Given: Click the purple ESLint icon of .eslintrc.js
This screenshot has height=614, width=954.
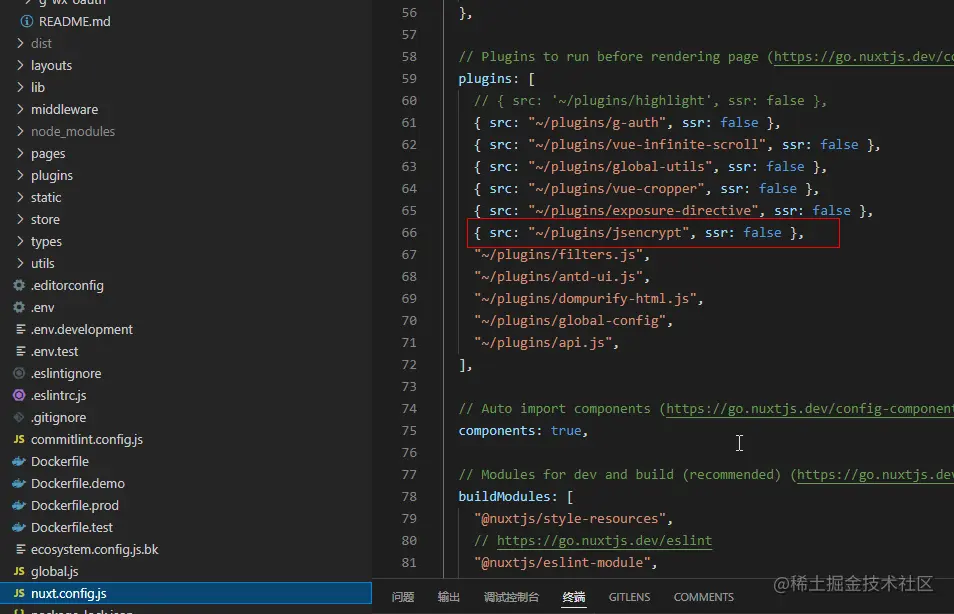Looking at the screenshot, I should pyautogui.click(x=19, y=395).
